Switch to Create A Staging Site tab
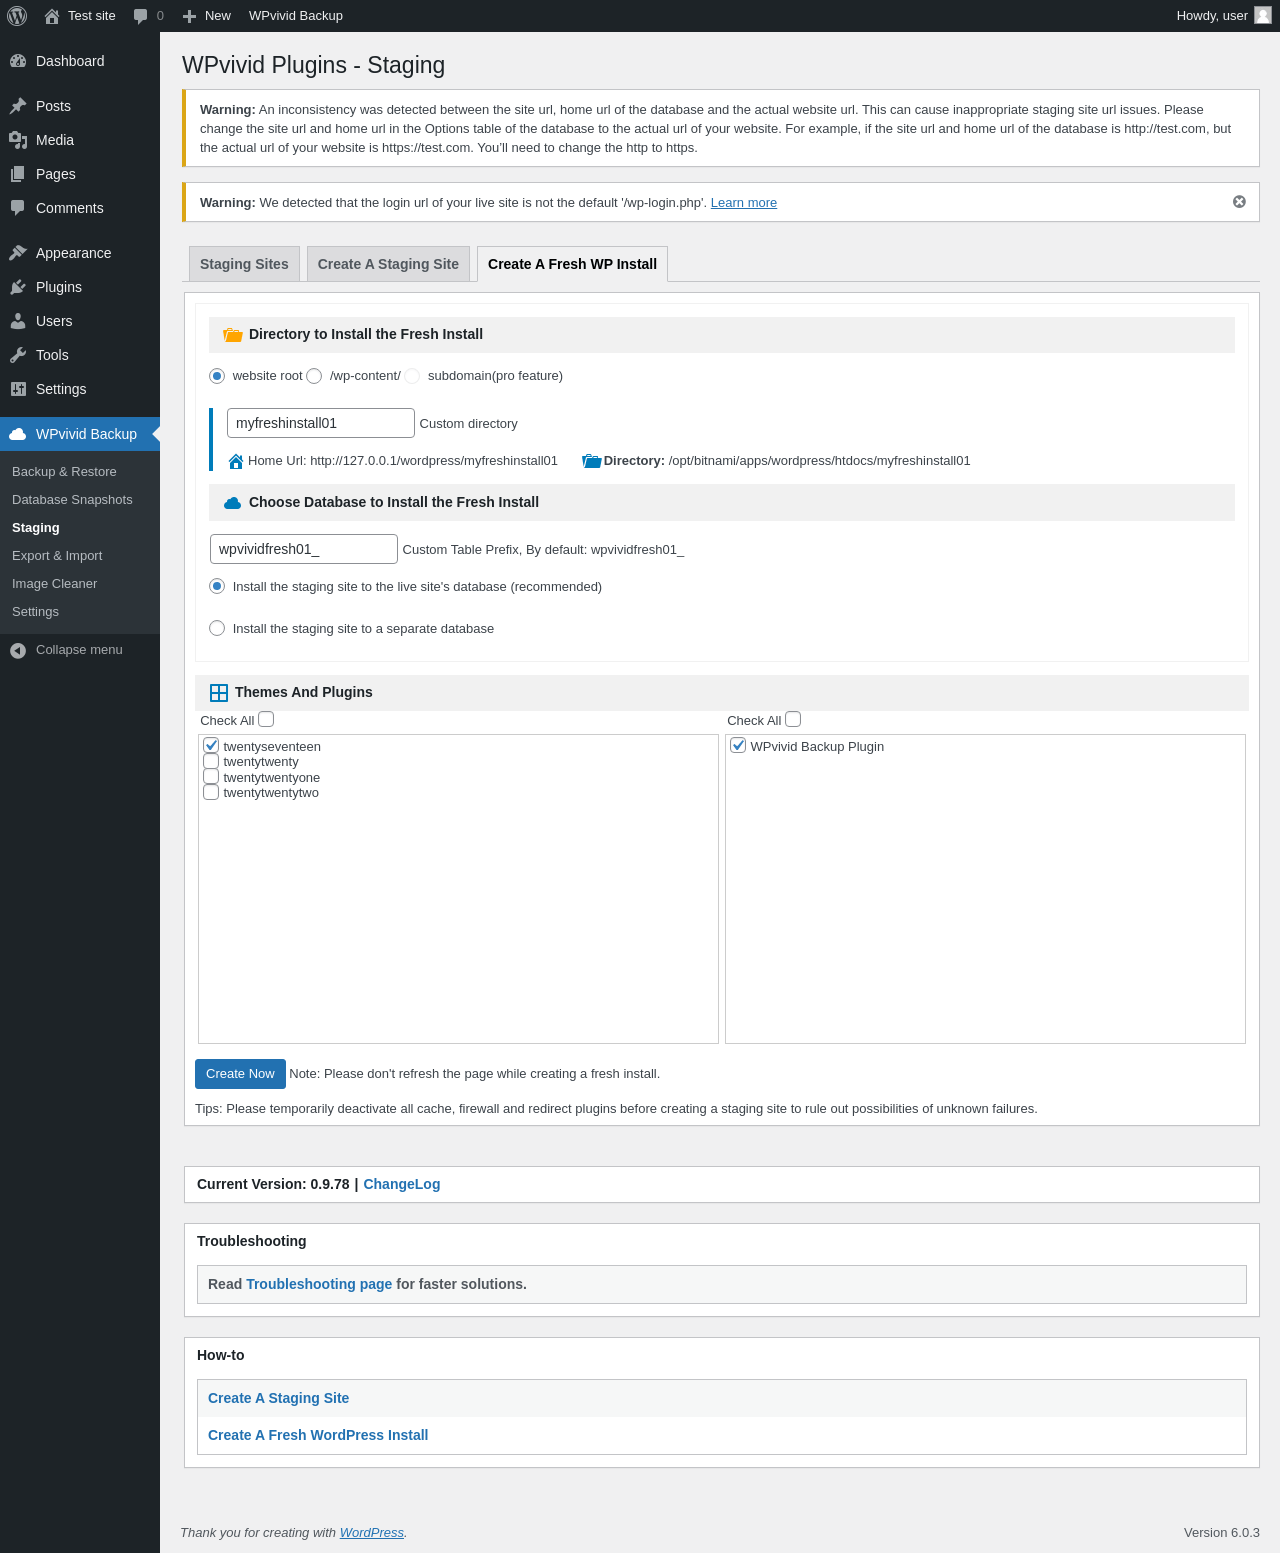 [388, 264]
